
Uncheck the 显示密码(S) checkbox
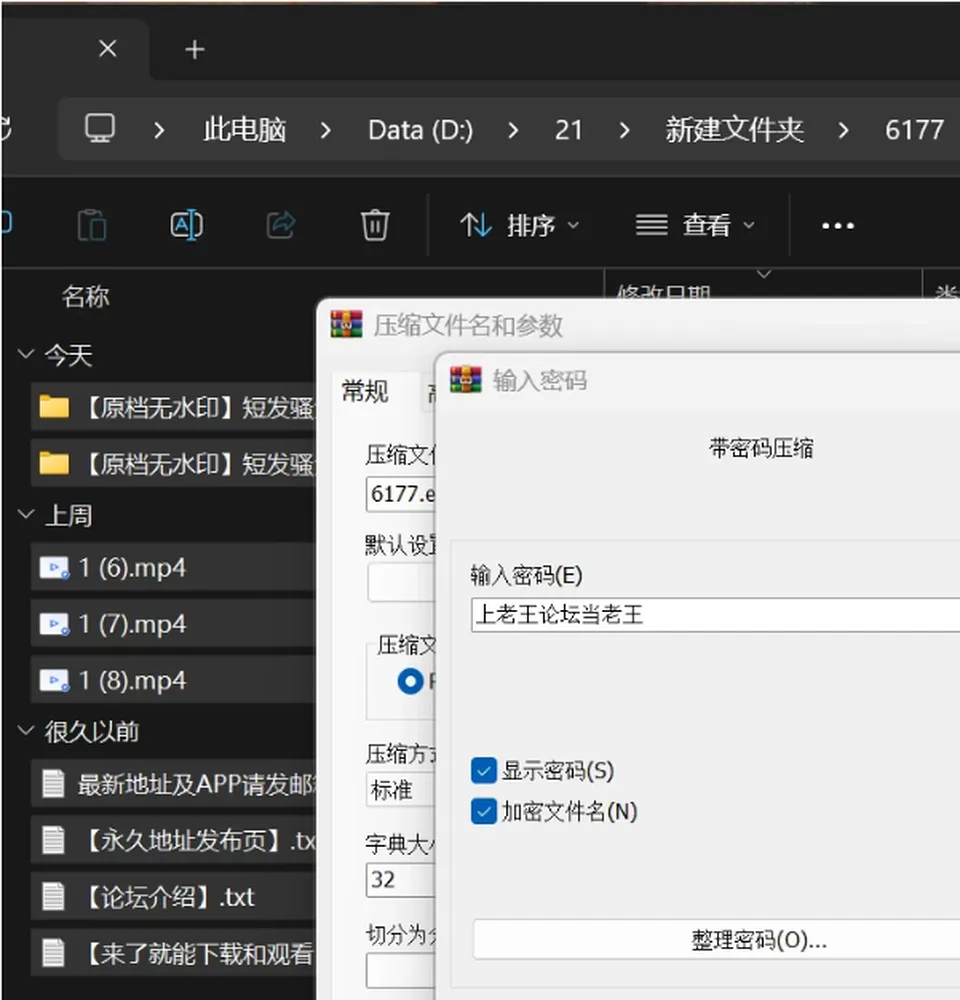[x=484, y=770]
